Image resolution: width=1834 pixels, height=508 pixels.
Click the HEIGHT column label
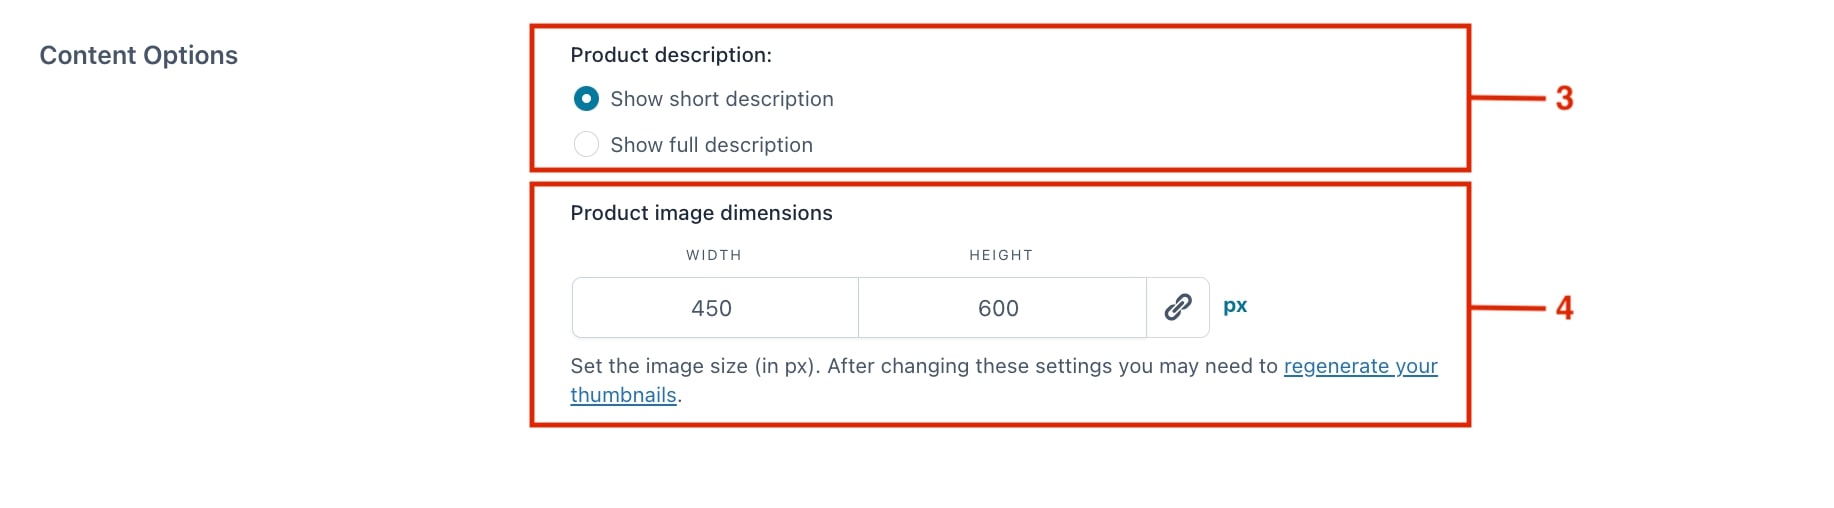tap(1001, 255)
